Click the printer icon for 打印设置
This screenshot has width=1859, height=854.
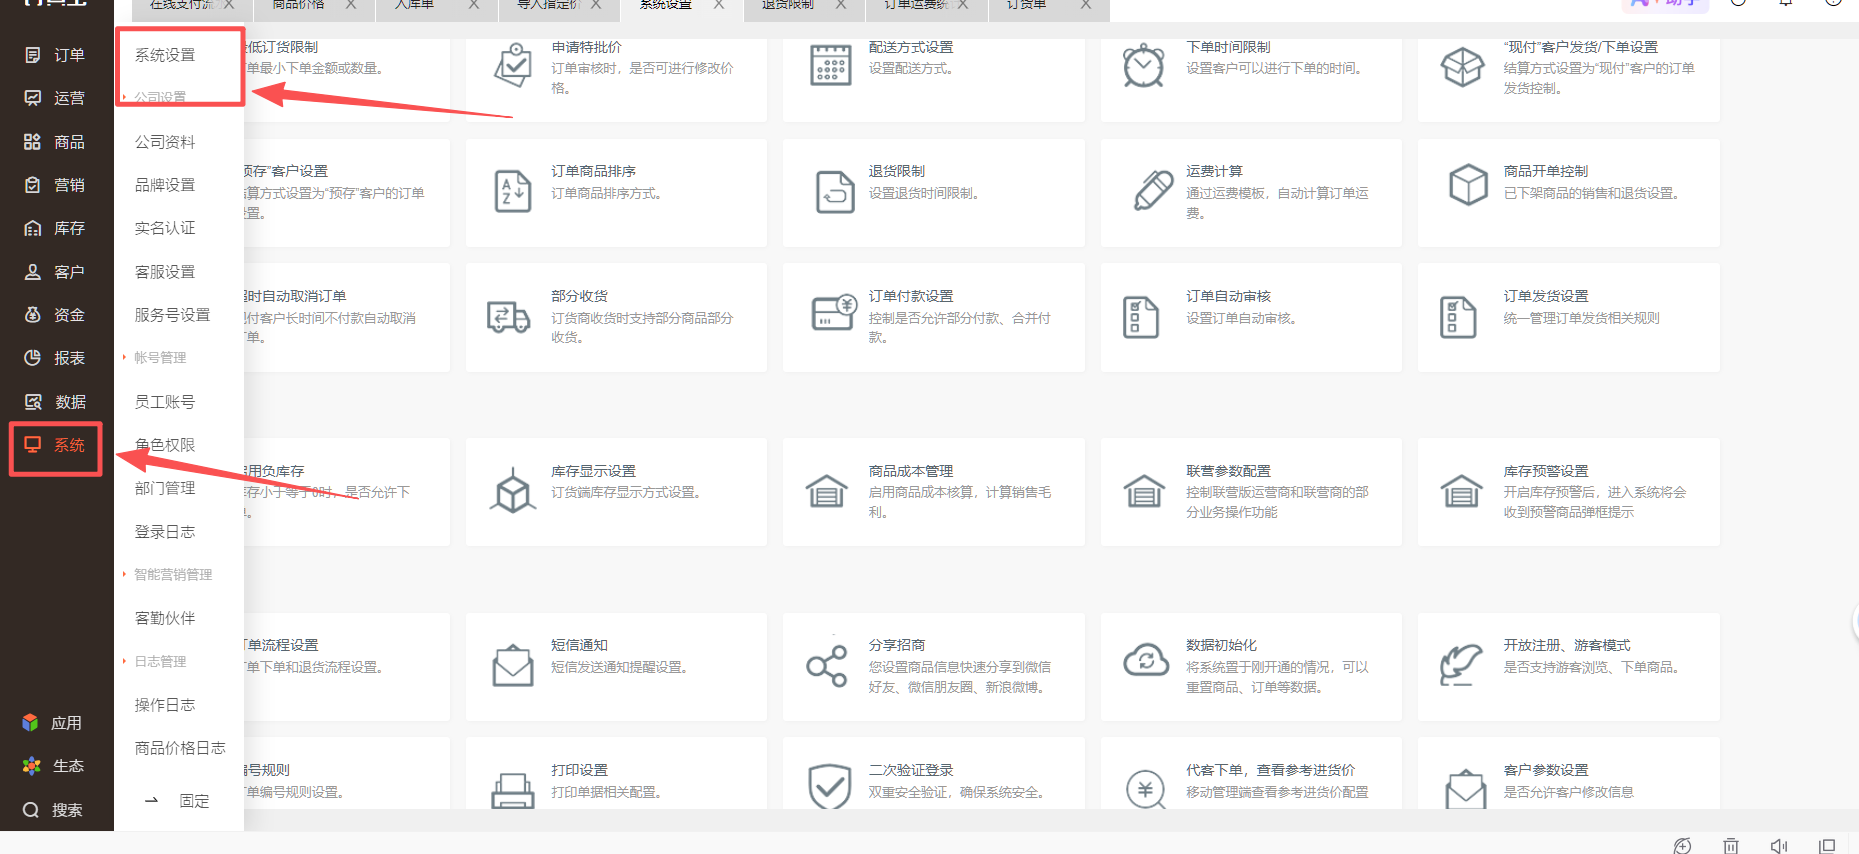(513, 791)
